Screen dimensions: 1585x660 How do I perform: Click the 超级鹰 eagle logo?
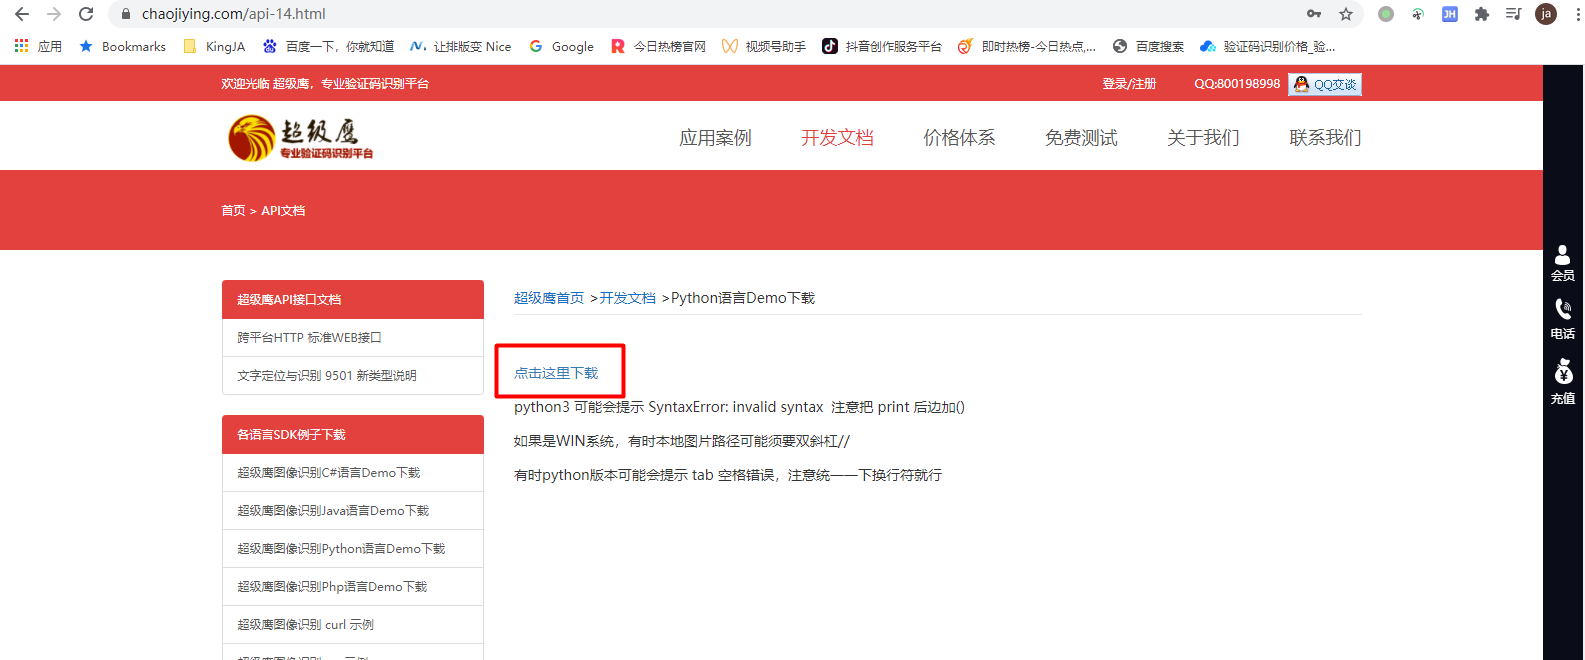300,138
